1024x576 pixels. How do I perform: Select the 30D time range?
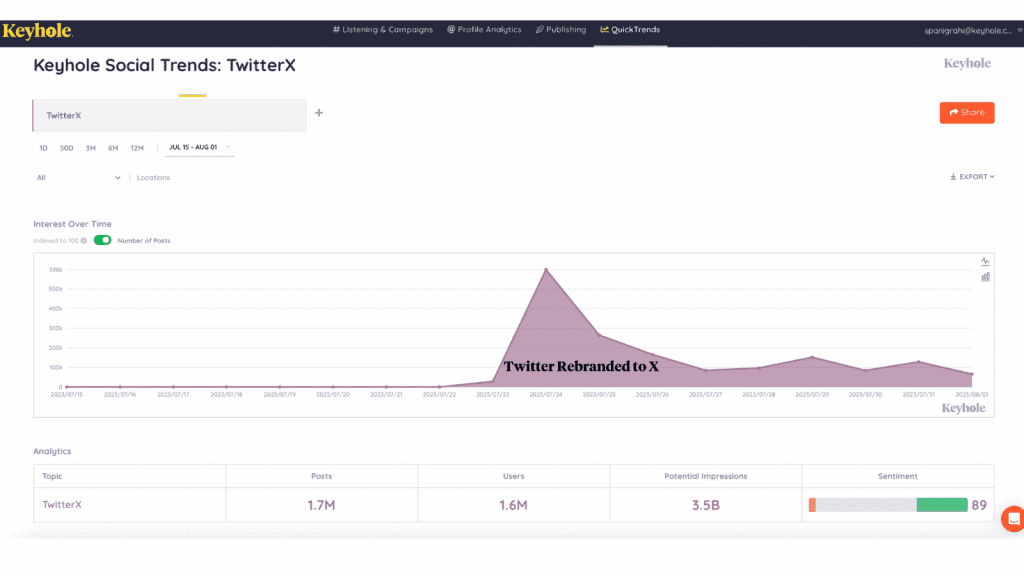[67, 148]
